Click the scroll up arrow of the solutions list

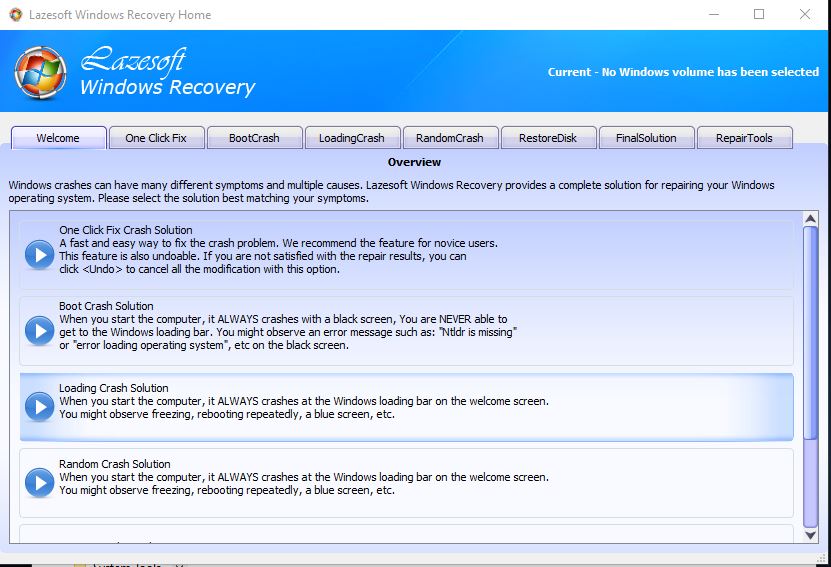click(810, 218)
